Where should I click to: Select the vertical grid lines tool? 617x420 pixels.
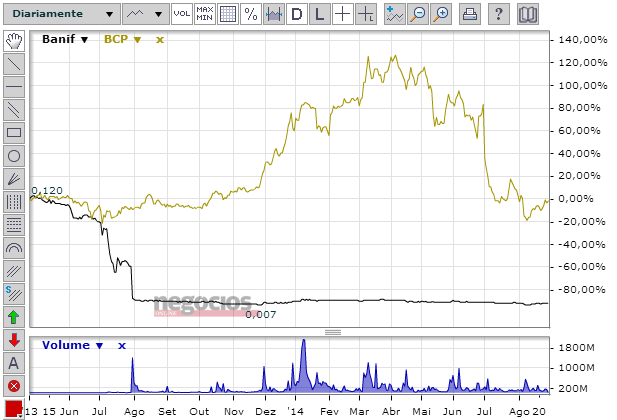14,202
